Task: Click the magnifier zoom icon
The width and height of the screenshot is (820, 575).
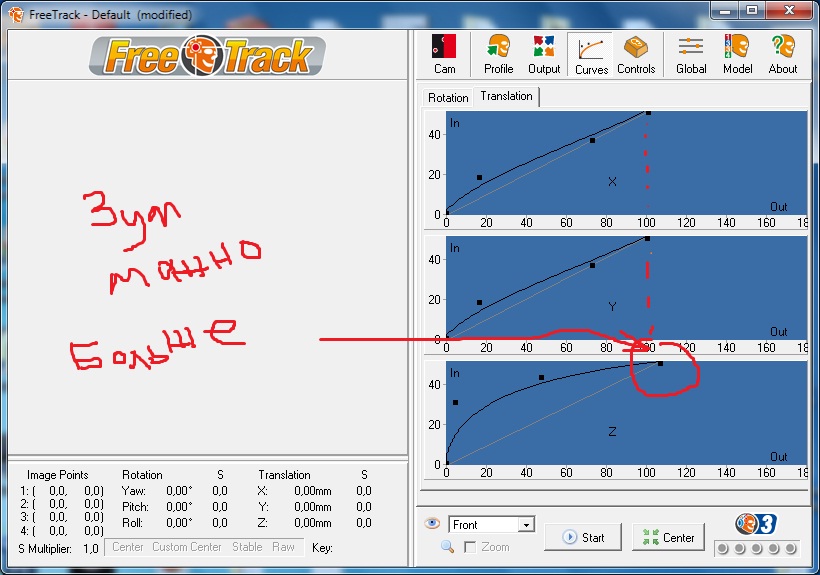Action: [447, 547]
